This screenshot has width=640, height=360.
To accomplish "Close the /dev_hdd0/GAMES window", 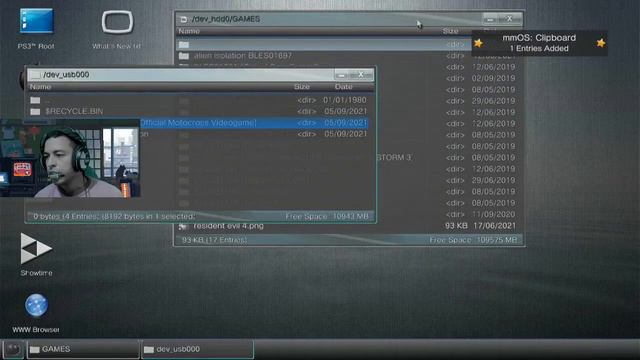I will click(x=509, y=19).
